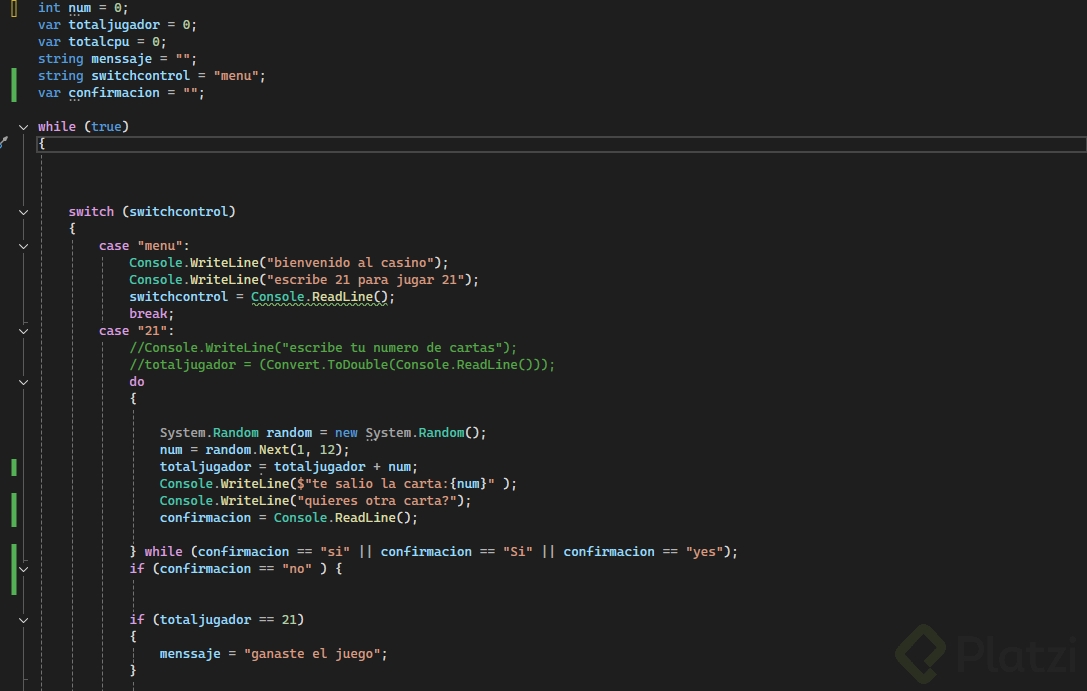Collapse the switch (switchcontrol) block

coord(24,212)
